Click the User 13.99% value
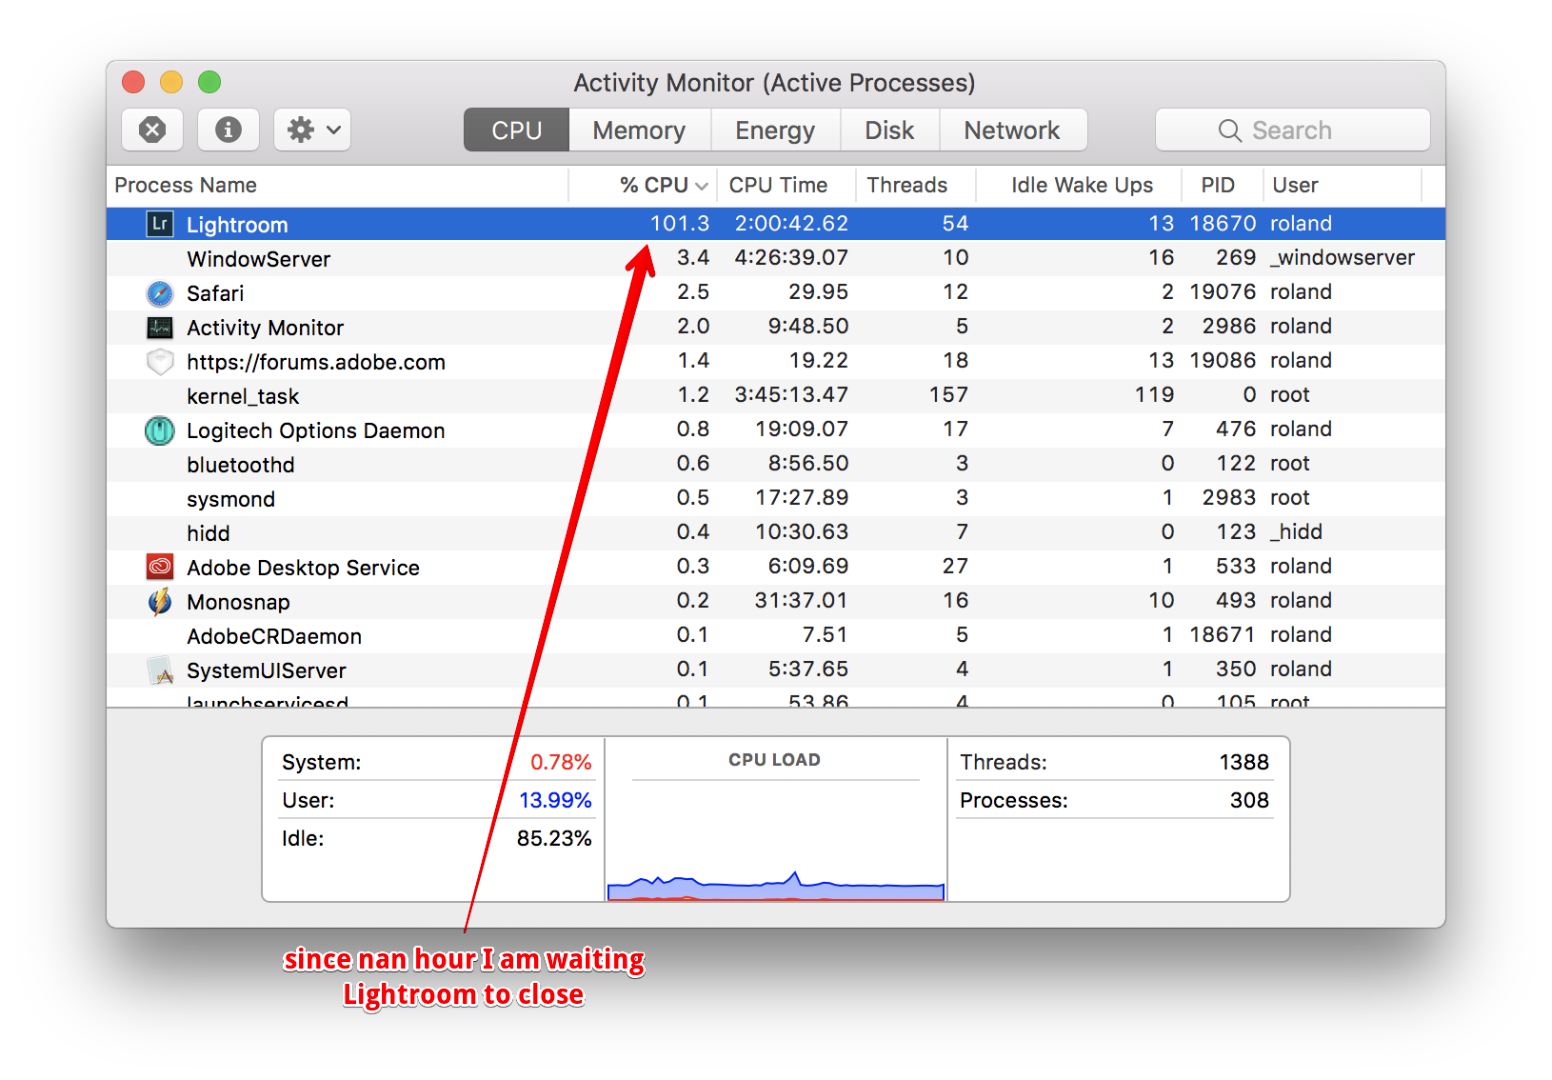The height and width of the screenshot is (1080, 1552). point(555,800)
